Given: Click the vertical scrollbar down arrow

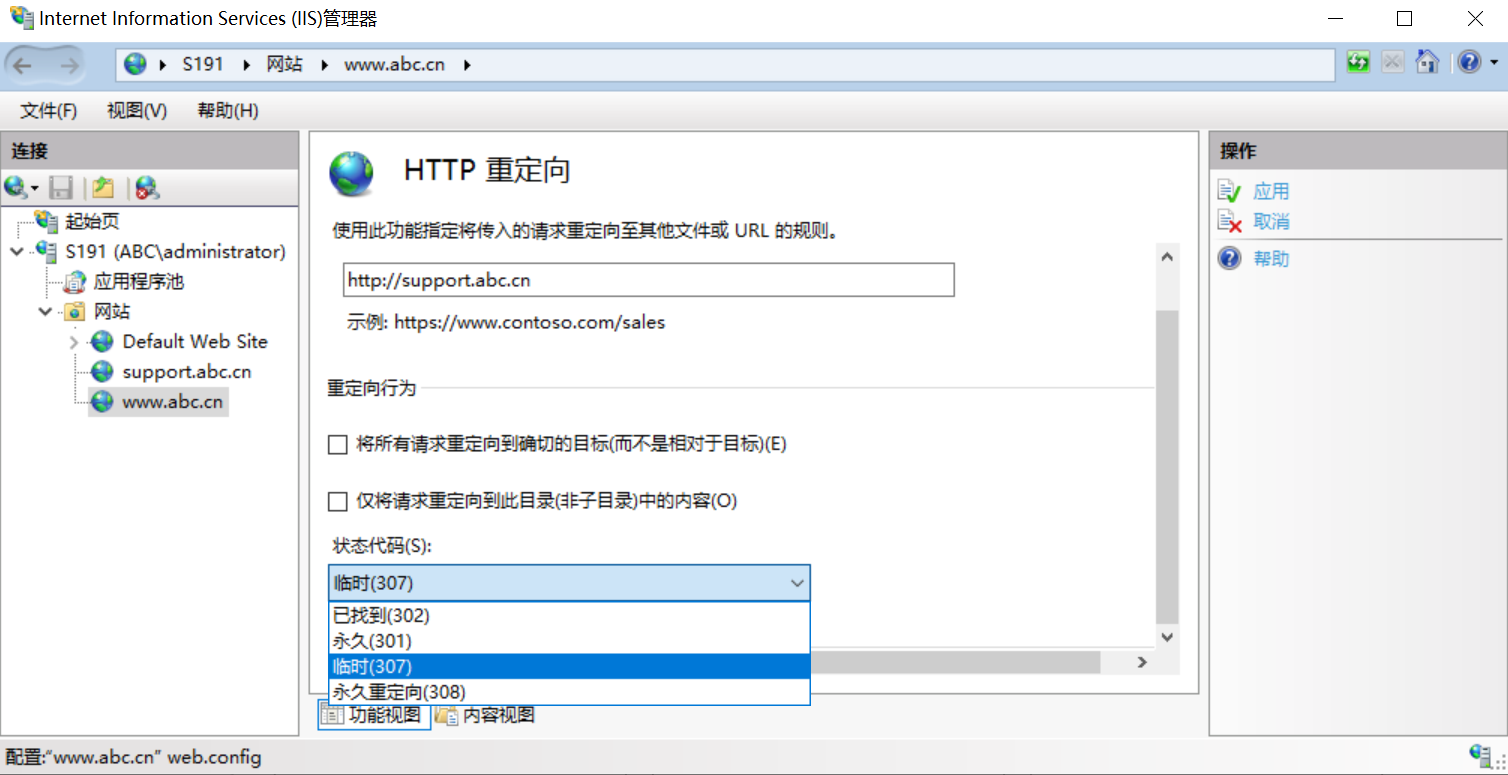Looking at the screenshot, I should point(1167,636).
